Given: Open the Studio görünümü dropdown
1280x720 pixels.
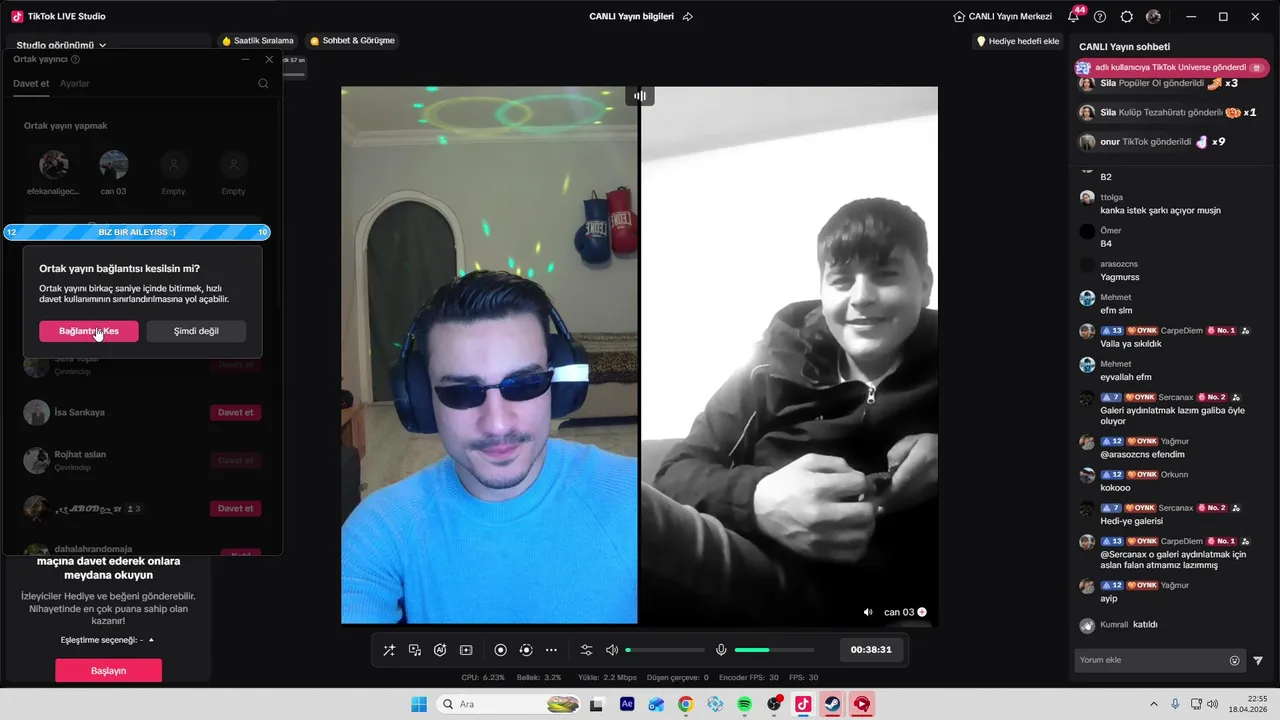Looking at the screenshot, I should (61, 45).
